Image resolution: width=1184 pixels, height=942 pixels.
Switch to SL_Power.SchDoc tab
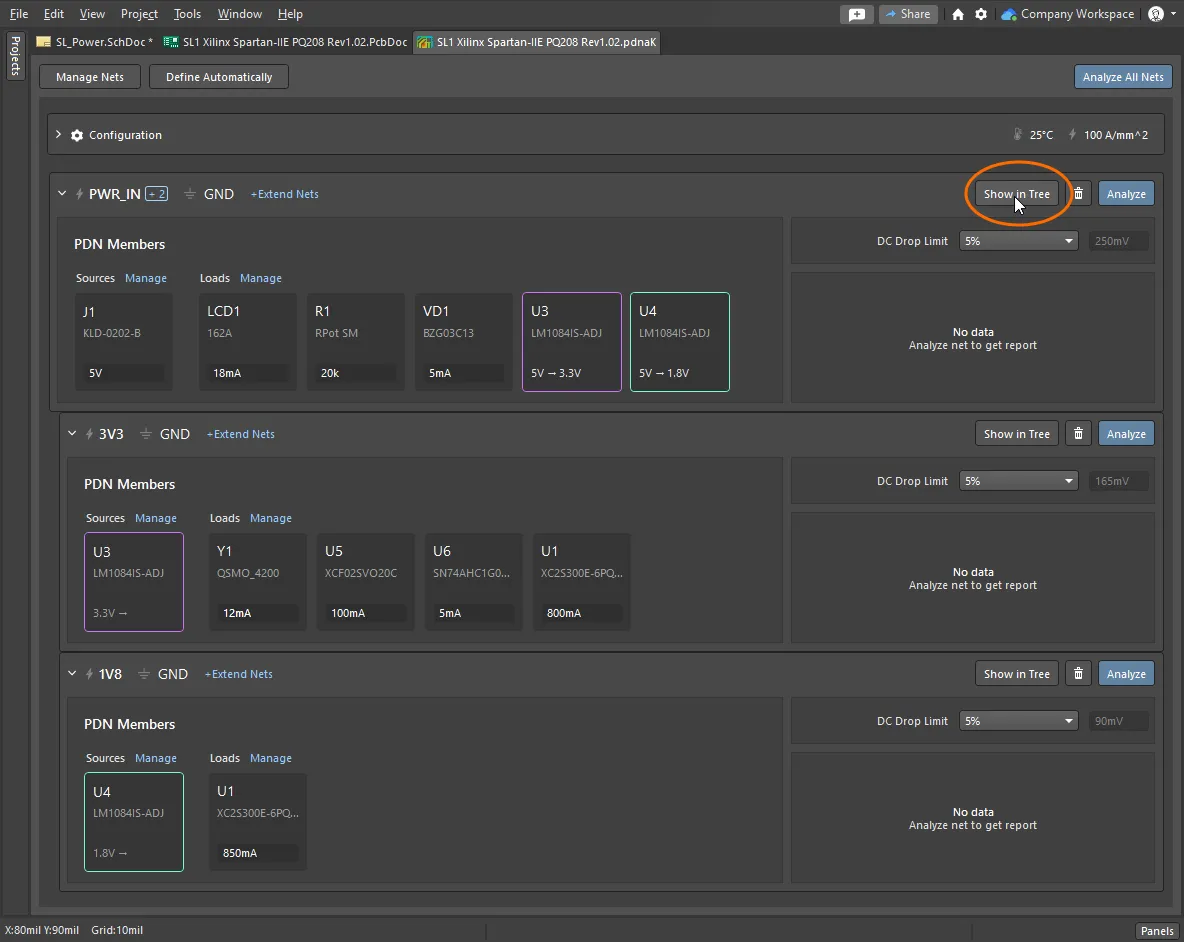97,42
